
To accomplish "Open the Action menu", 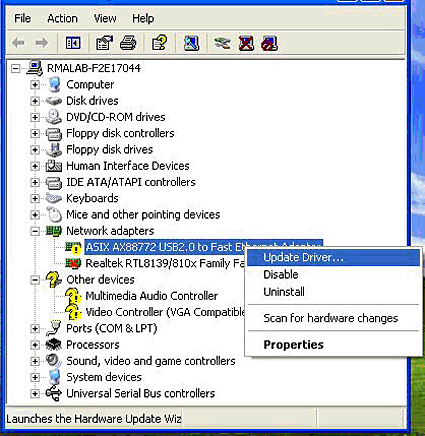I will point(62,18).
